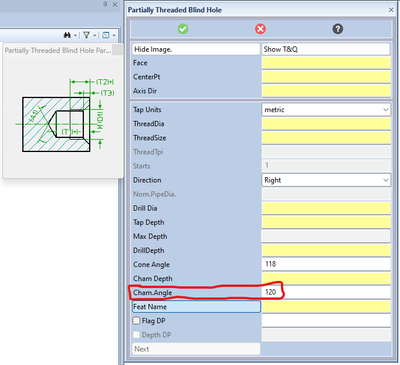Viewport: 400px width, 365px height.
Task: Open dropdown arrow next to layout icon
Action: point(114,35)
